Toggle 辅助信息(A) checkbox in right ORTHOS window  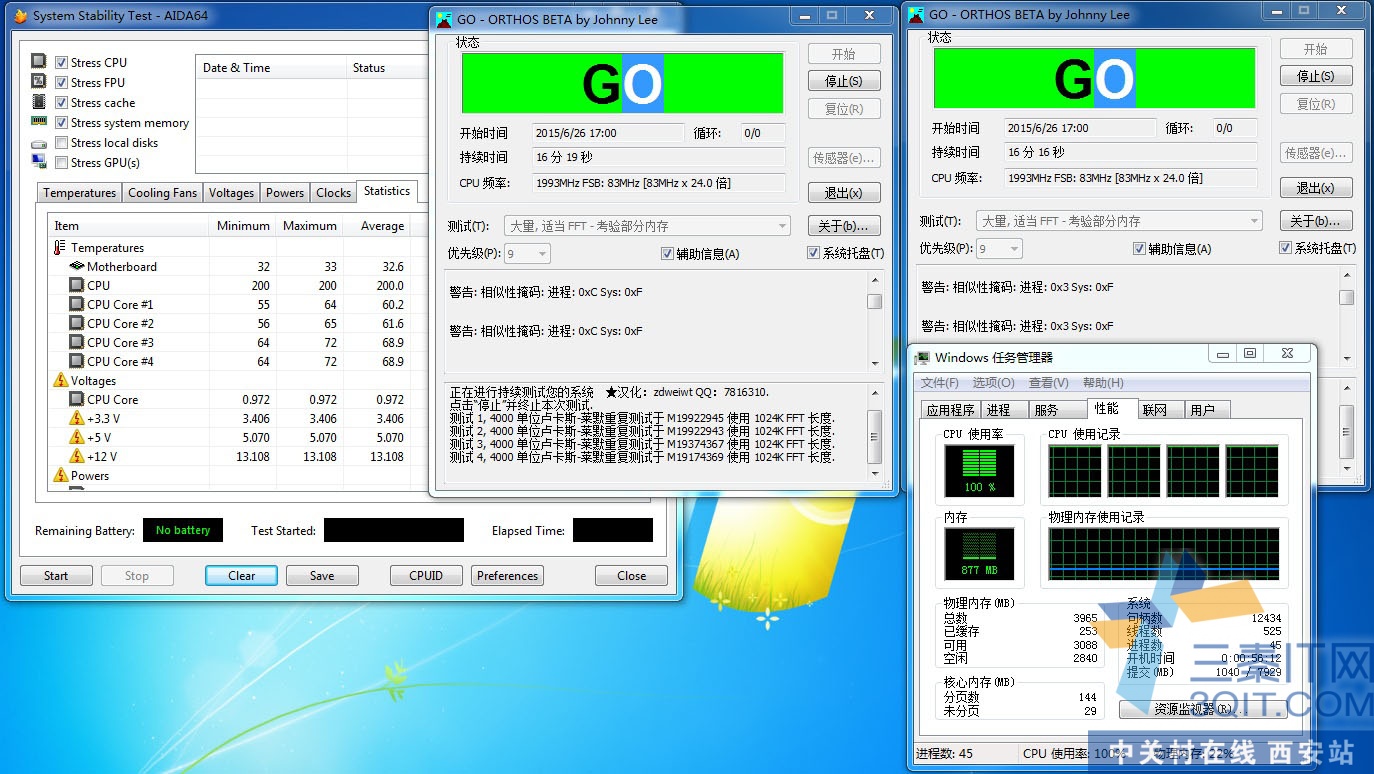(x=1139, y=249)
